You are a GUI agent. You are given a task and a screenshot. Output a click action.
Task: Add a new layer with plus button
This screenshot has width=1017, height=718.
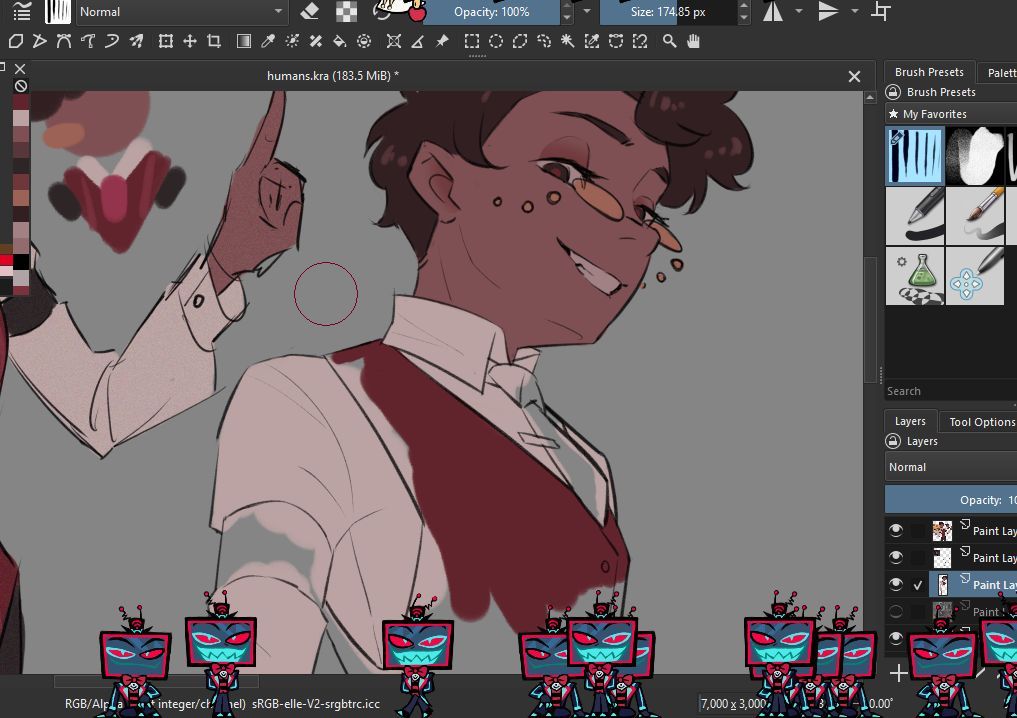coord(898,673)
